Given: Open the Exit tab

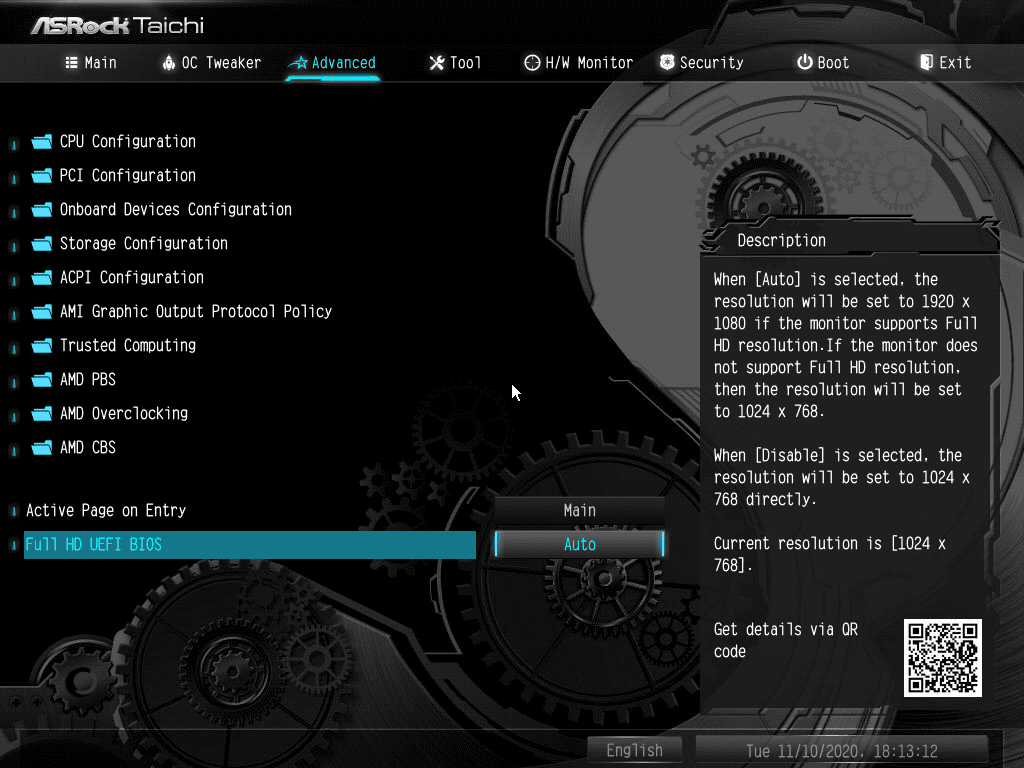Looking at the screenshot, I should coord(946,63).
